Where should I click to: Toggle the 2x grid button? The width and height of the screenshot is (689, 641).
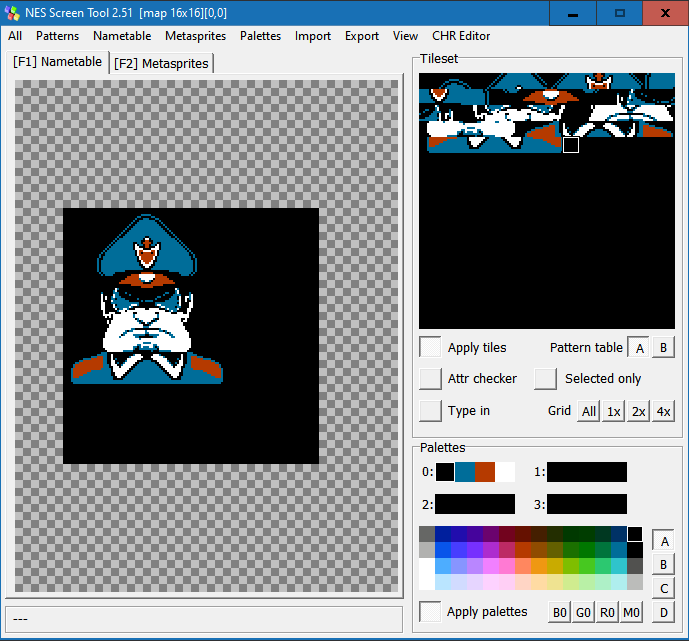click(638, 411)
